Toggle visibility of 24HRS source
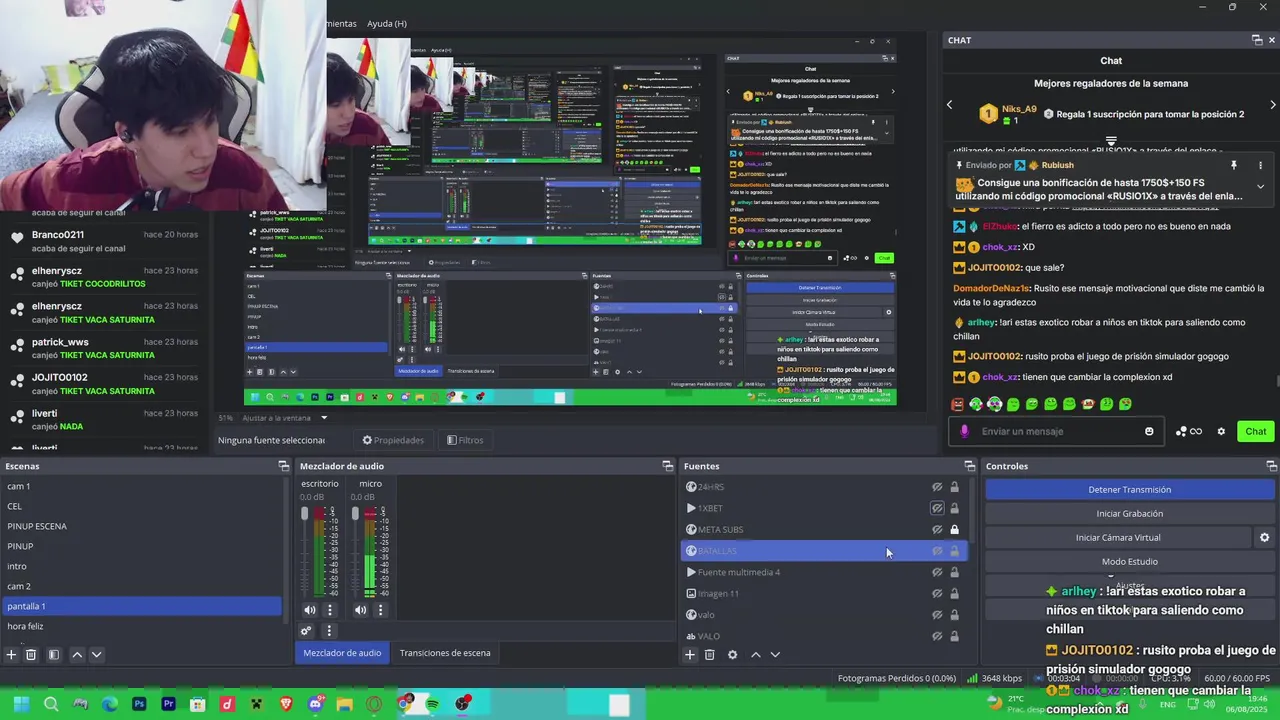The width and height of the screenshot is (1280, 720). coord(937,487)
